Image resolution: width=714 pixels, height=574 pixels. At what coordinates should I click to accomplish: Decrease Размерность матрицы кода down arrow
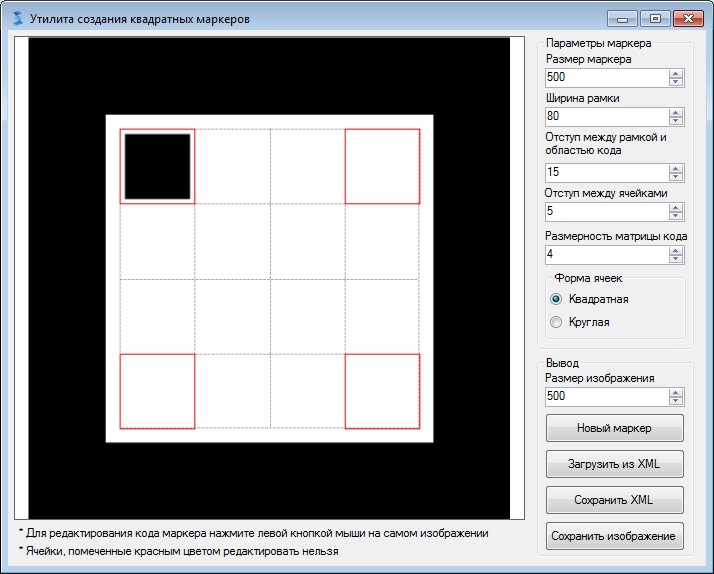pyautogui.click(x=676, y=259)
